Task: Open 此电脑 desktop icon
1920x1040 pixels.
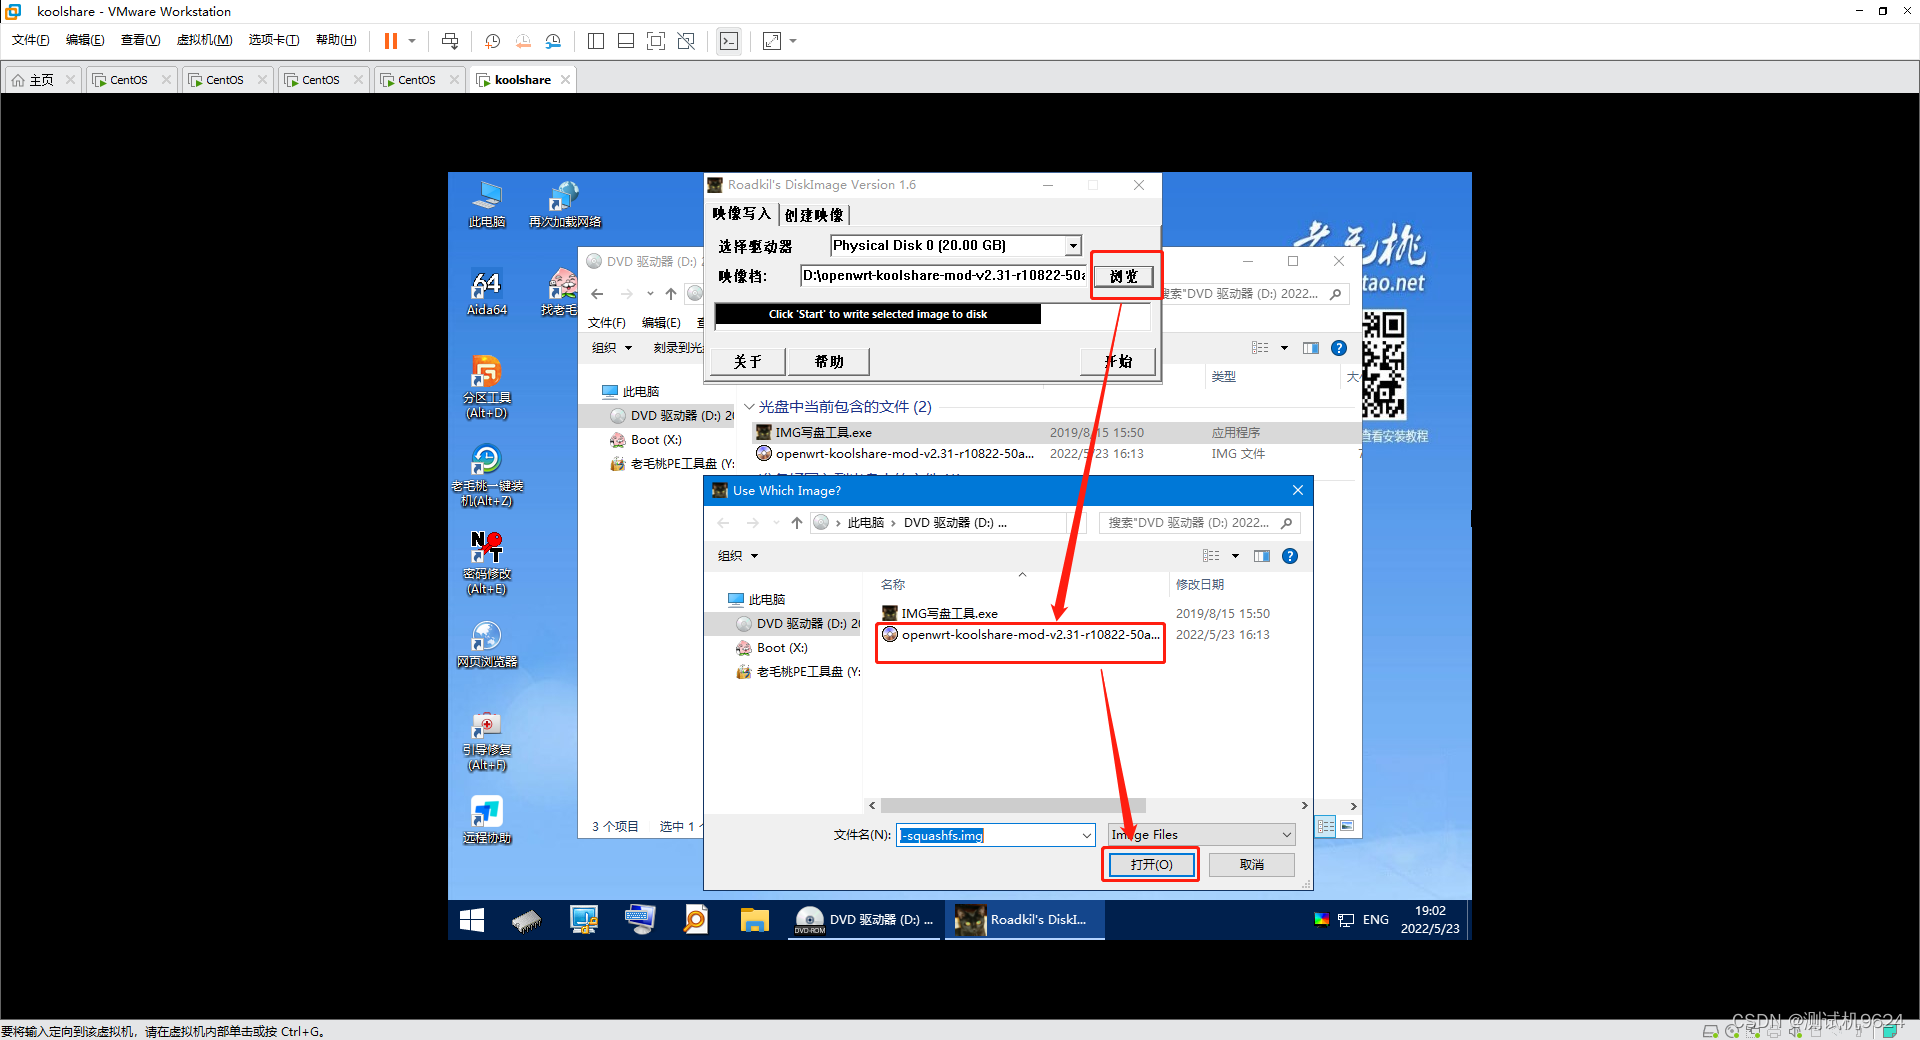Action: click(x=487, y=204)
